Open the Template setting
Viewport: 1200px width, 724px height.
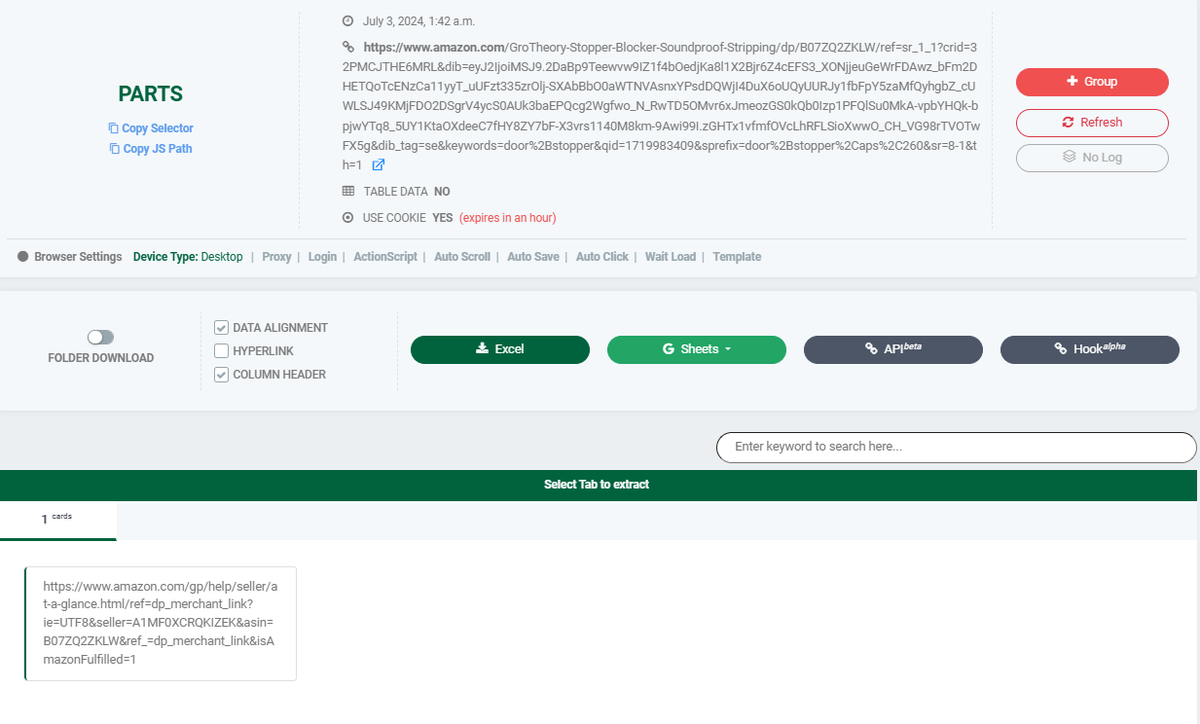(x=737, y=257)
